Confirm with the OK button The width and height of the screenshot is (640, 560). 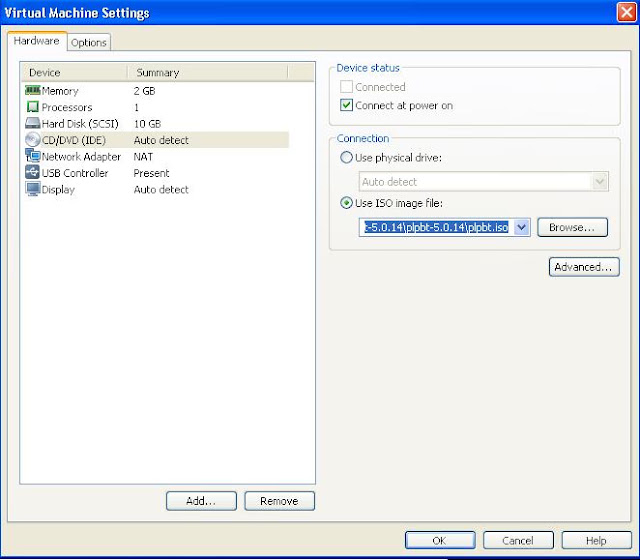[x=440, y=540]
